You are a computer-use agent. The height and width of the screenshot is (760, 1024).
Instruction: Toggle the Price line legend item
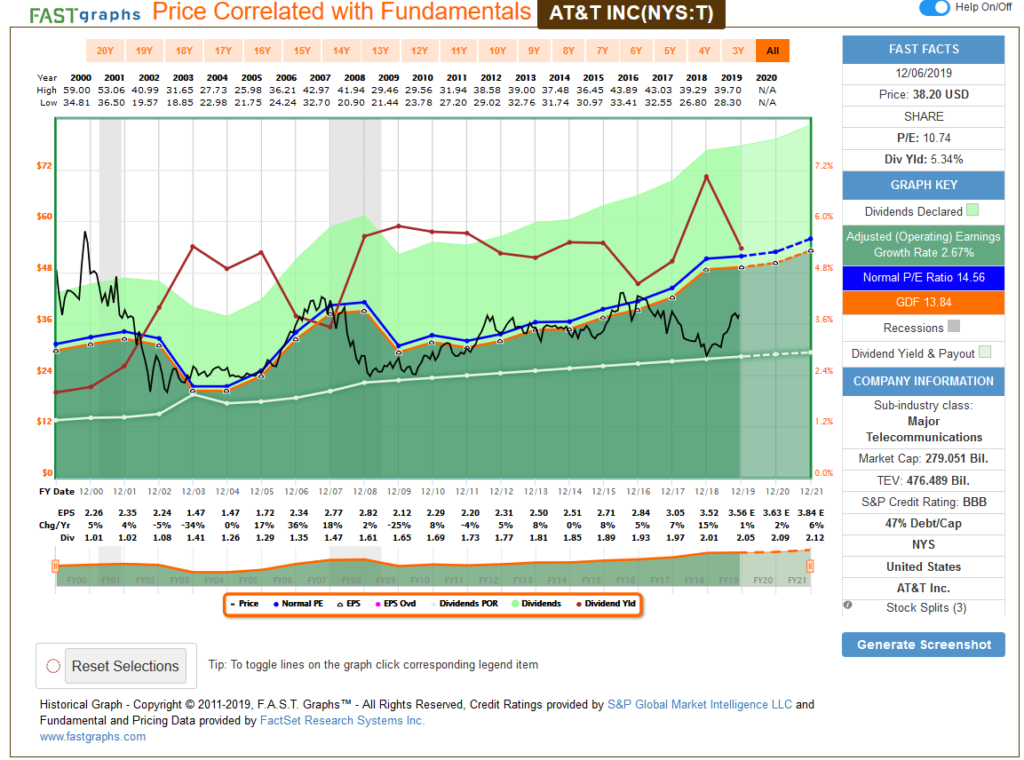[245, 604]
